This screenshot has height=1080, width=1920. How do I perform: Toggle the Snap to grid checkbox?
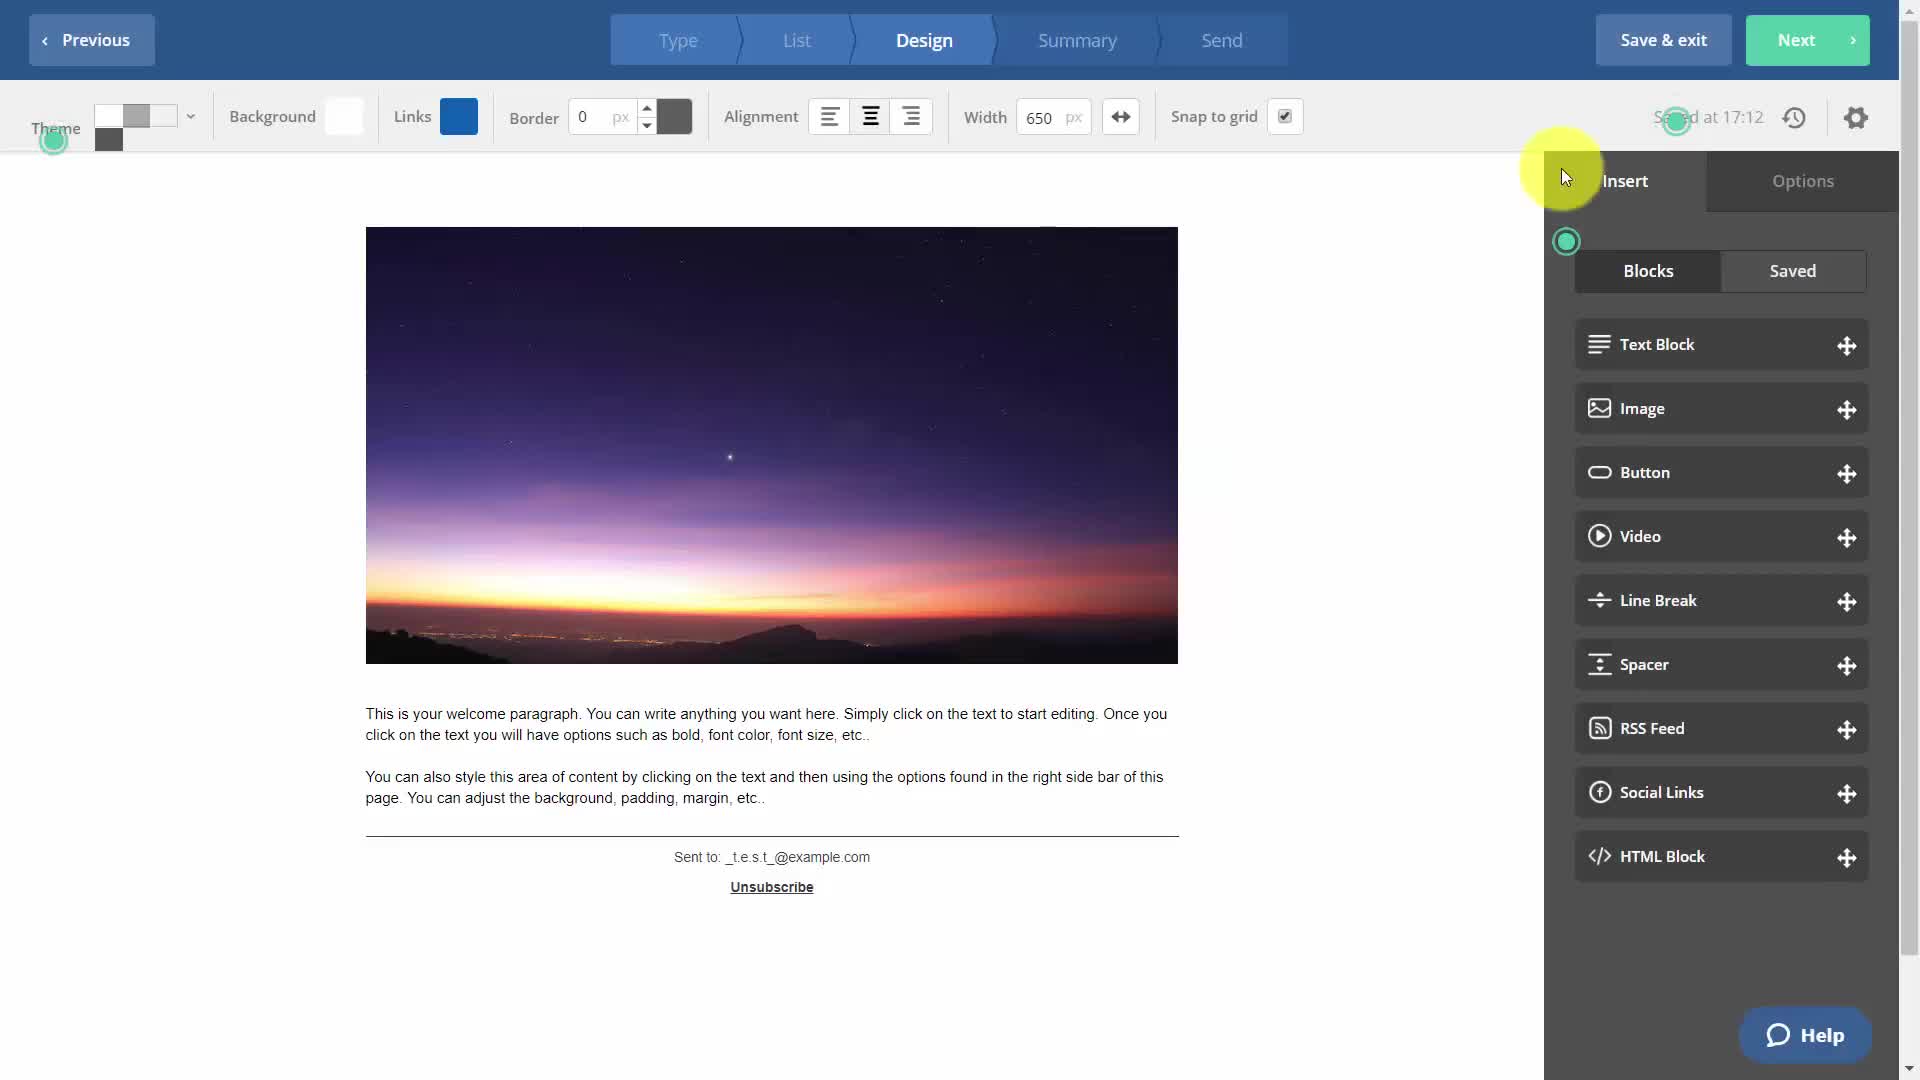click(x=1285, y=117)
